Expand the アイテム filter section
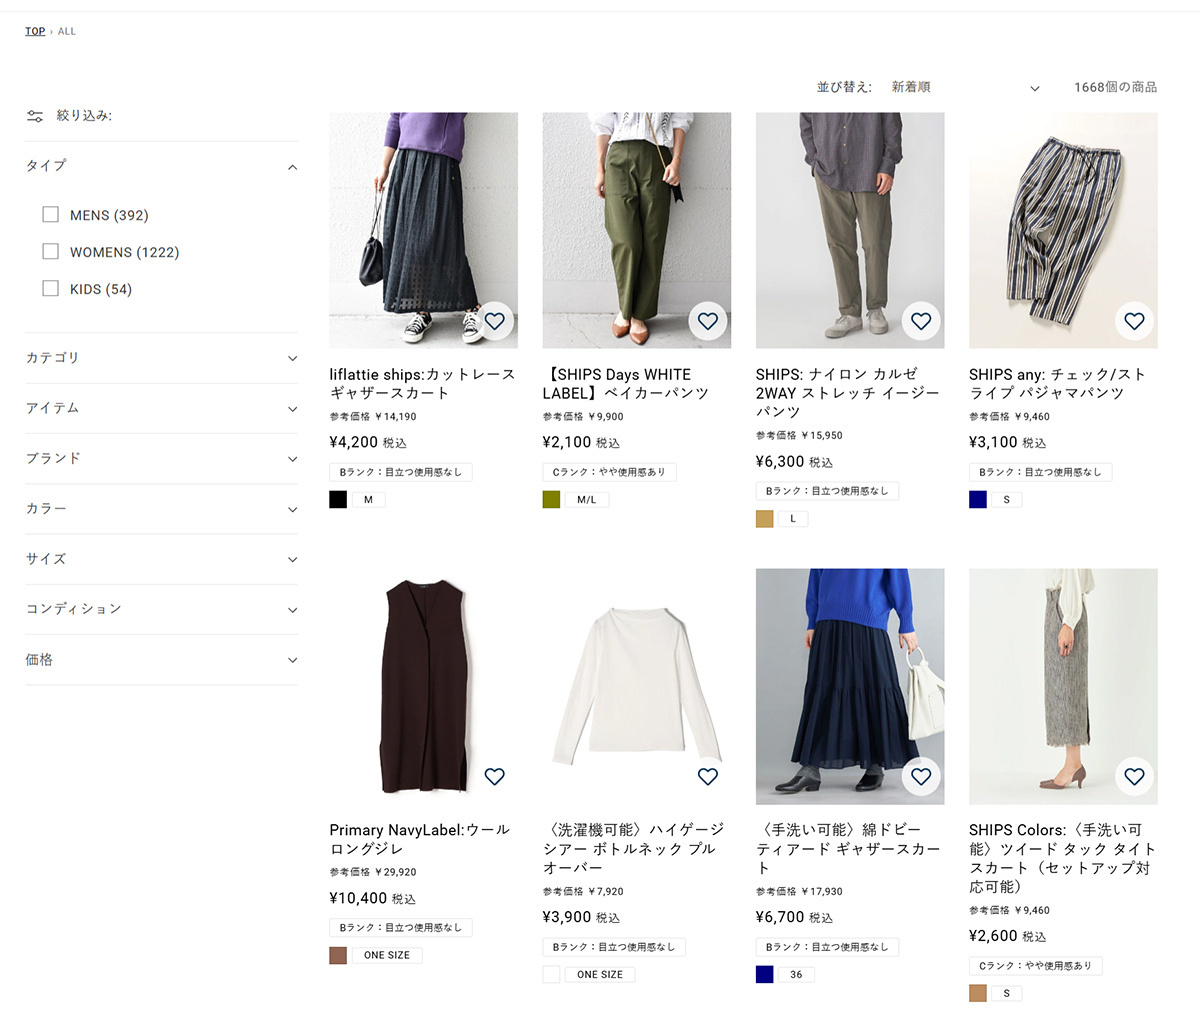The image size is (1200, 1011). point(162,408)
